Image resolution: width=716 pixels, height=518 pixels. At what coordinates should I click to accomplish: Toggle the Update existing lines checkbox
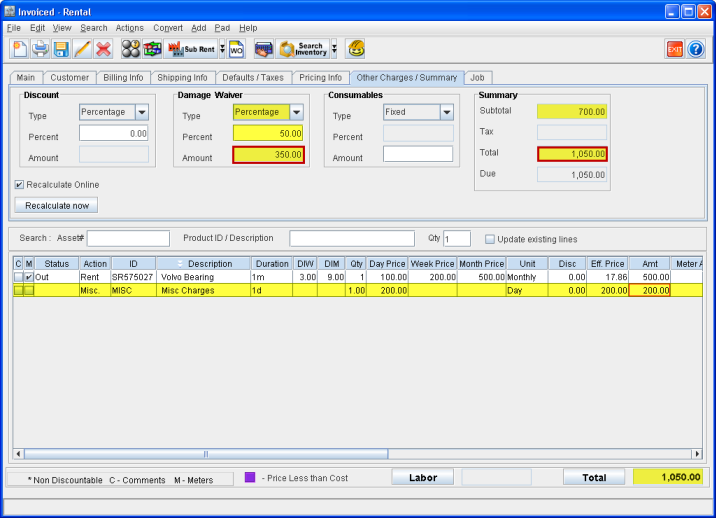click(490, 239)
